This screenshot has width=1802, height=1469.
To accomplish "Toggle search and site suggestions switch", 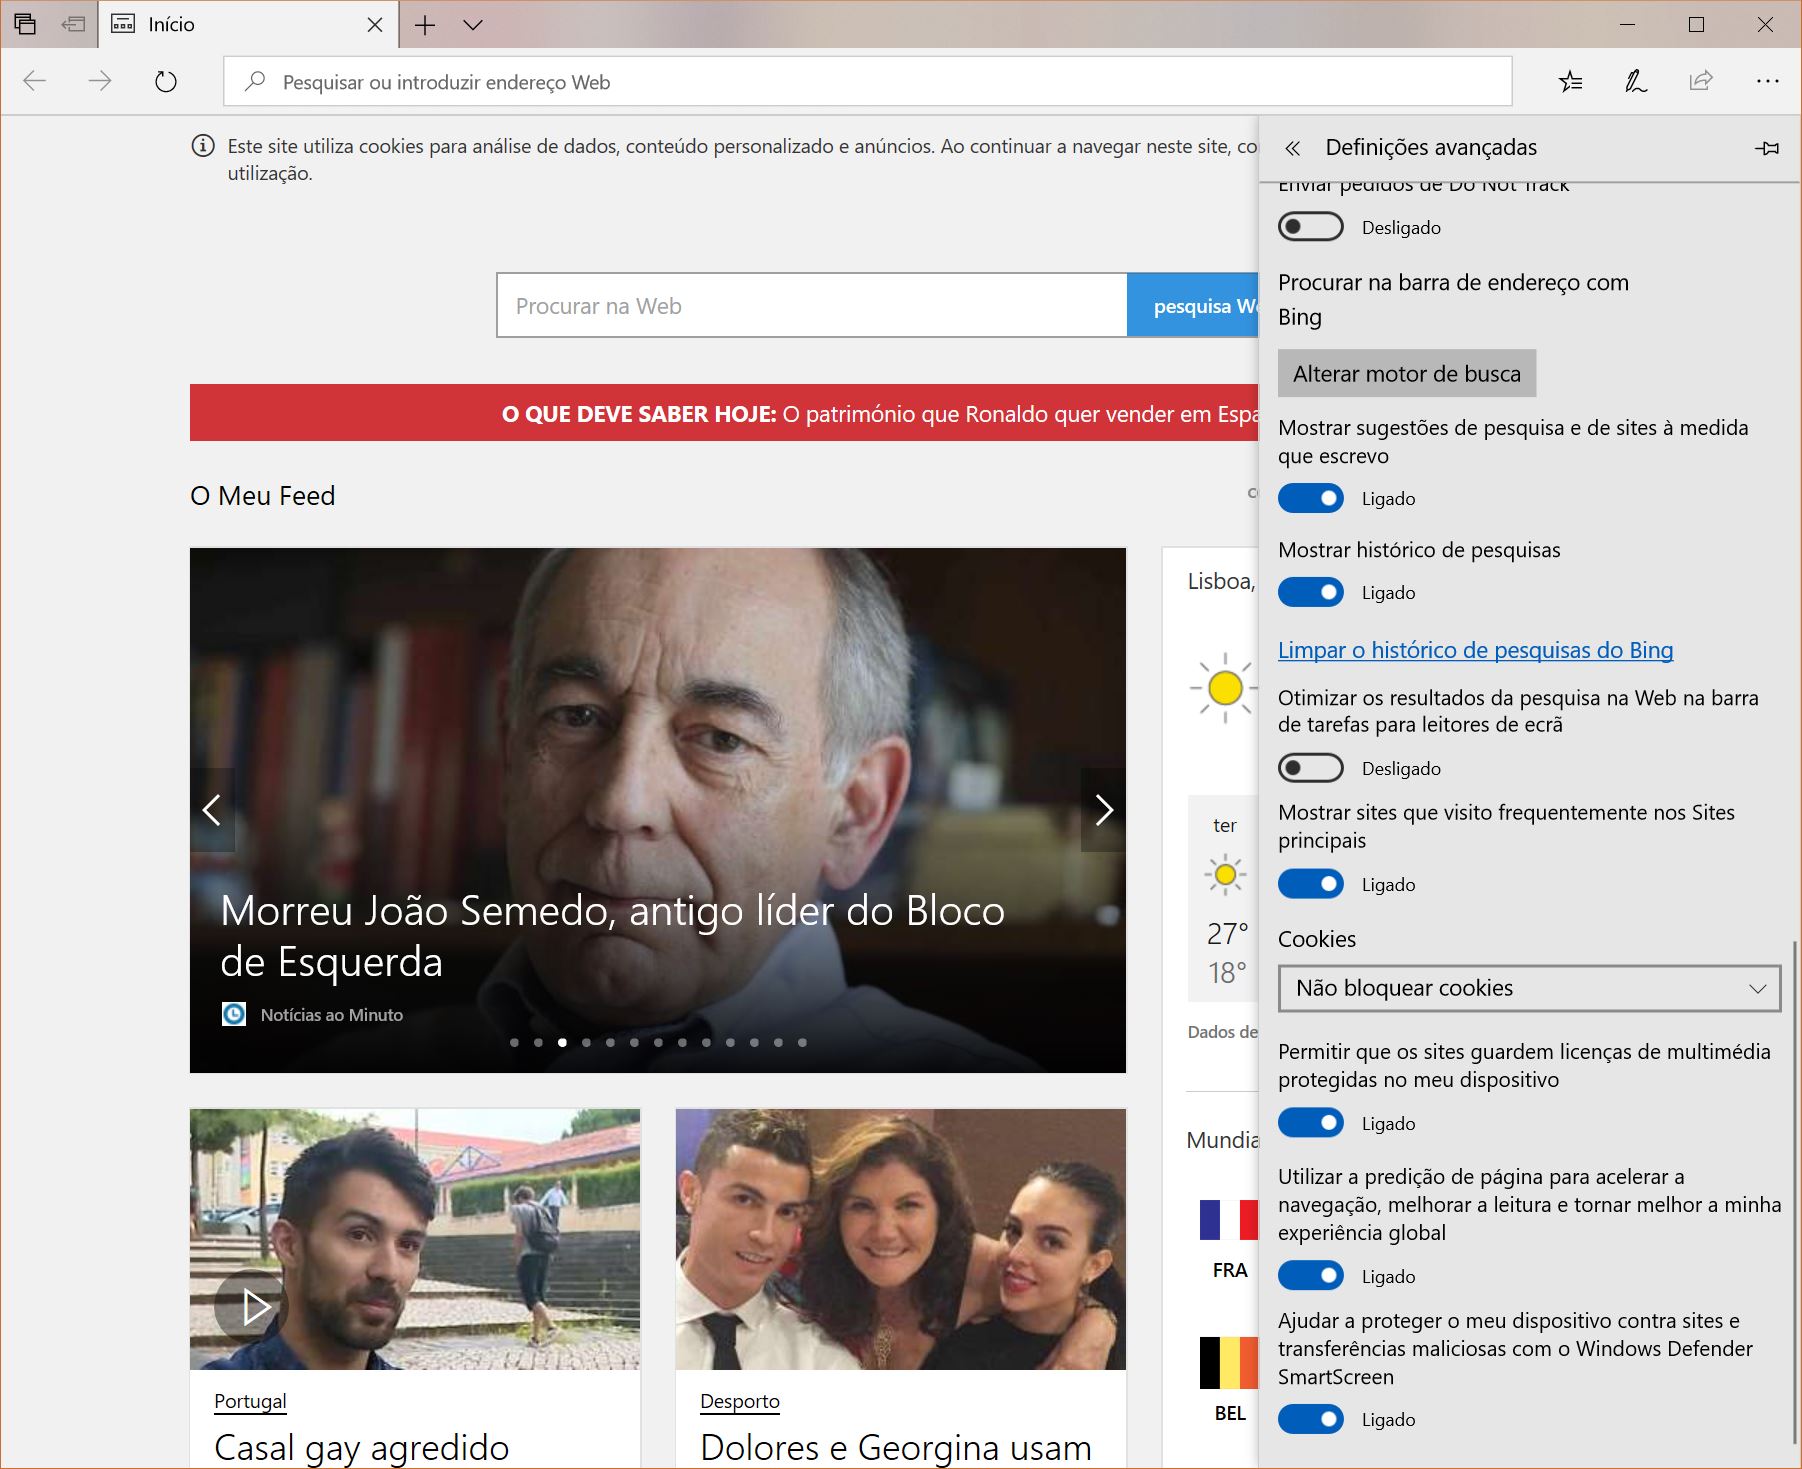I will click(1311, 498).
